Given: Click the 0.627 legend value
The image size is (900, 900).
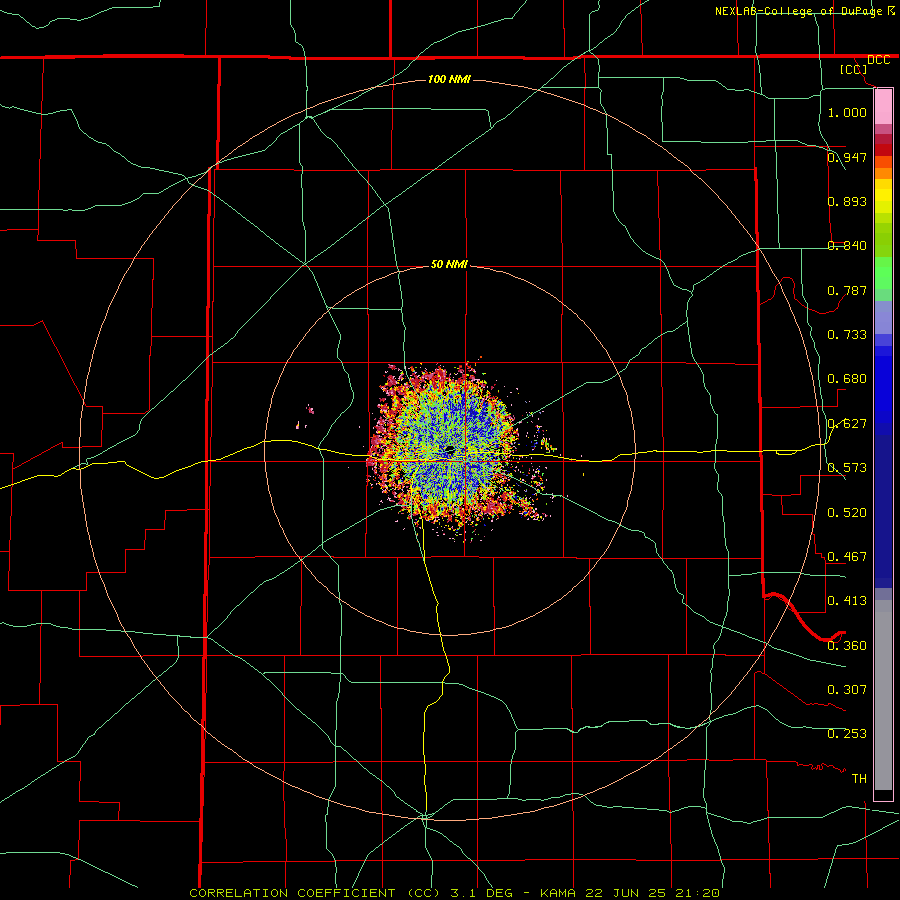Looking at the screenshot, I should (847, 424).
